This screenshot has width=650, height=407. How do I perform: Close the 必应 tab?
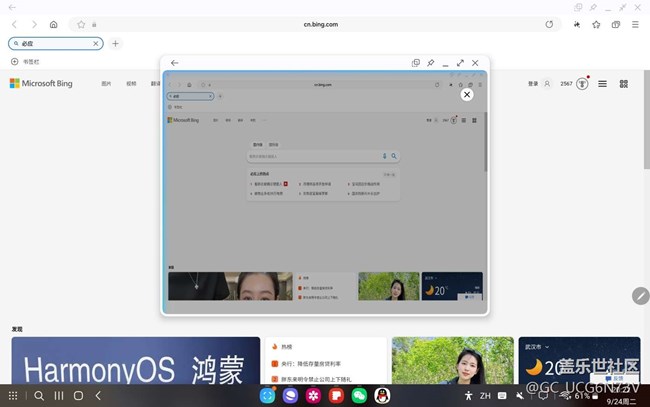point(96,44)
